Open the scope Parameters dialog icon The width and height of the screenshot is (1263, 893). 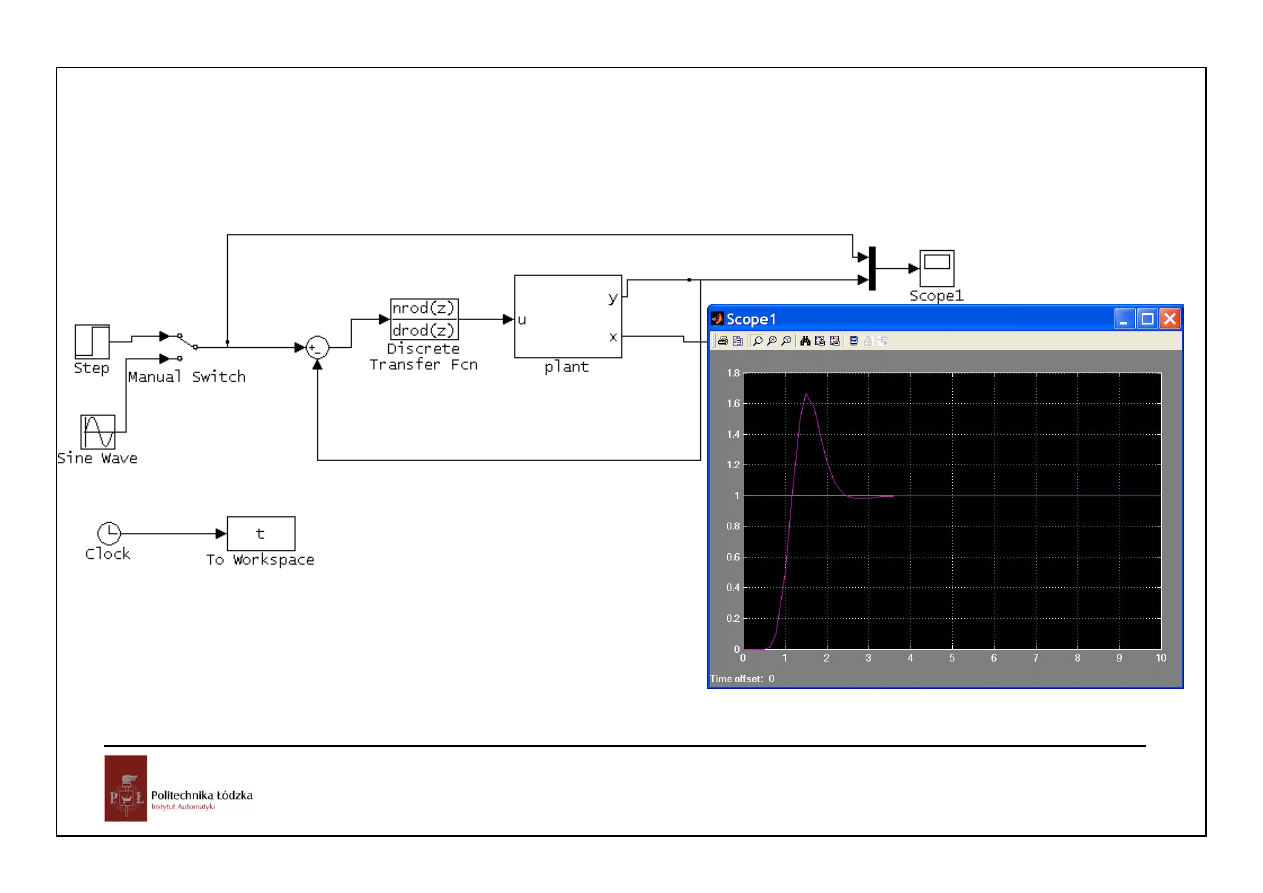[737, 341]
